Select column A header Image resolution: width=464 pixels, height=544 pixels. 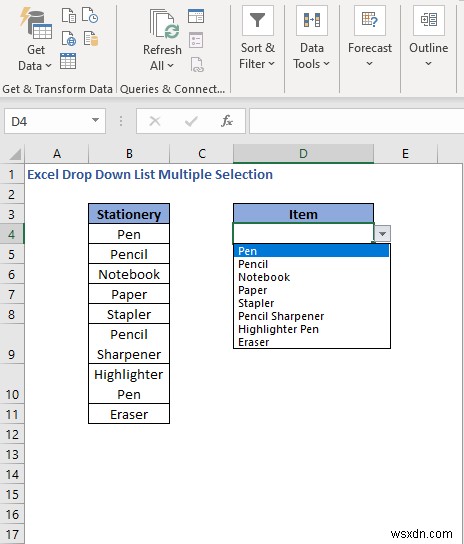pos(57,153)
